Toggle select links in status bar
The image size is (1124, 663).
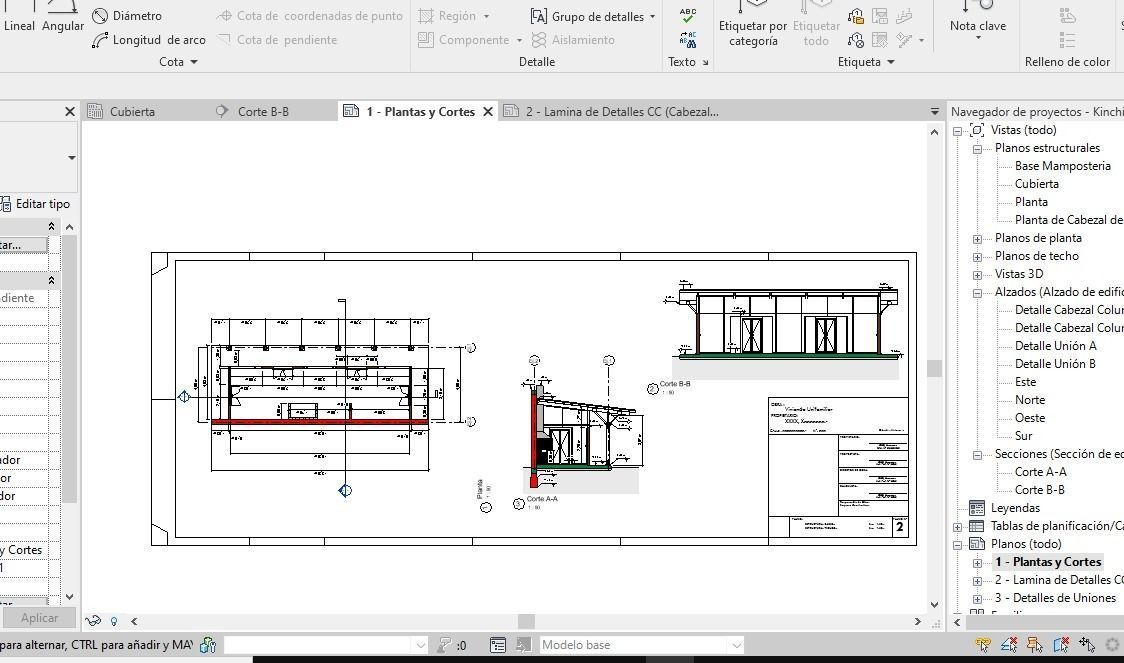(x=983, y=645)
